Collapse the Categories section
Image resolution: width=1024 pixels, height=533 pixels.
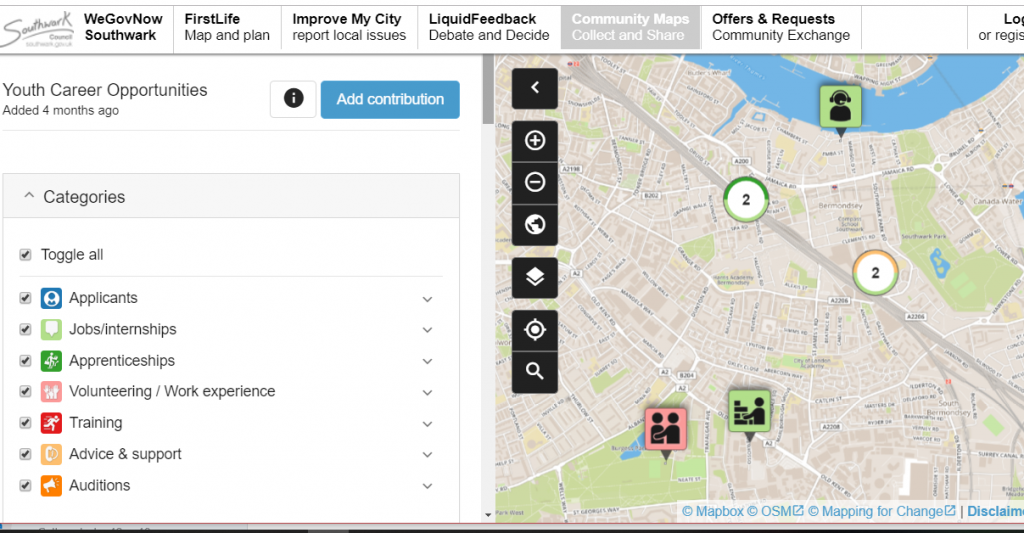click(x=231, y=196)
